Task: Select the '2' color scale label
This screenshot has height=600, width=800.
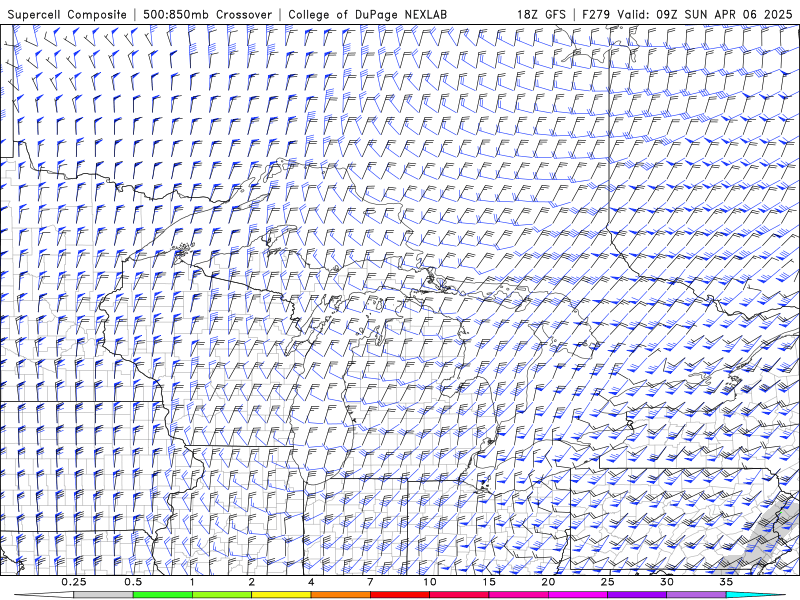Action: pyautogui.click(x=252, y=582)
